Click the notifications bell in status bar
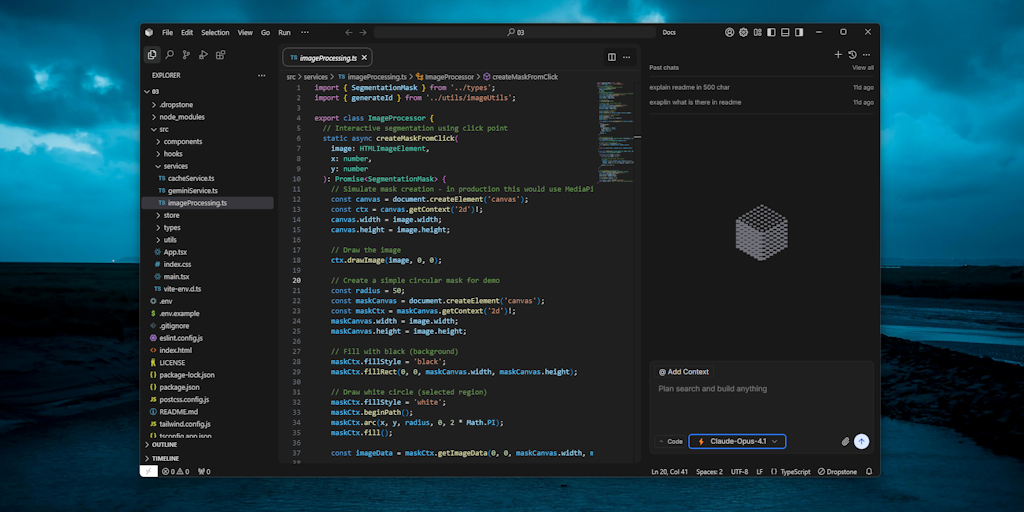 point(869,471)
